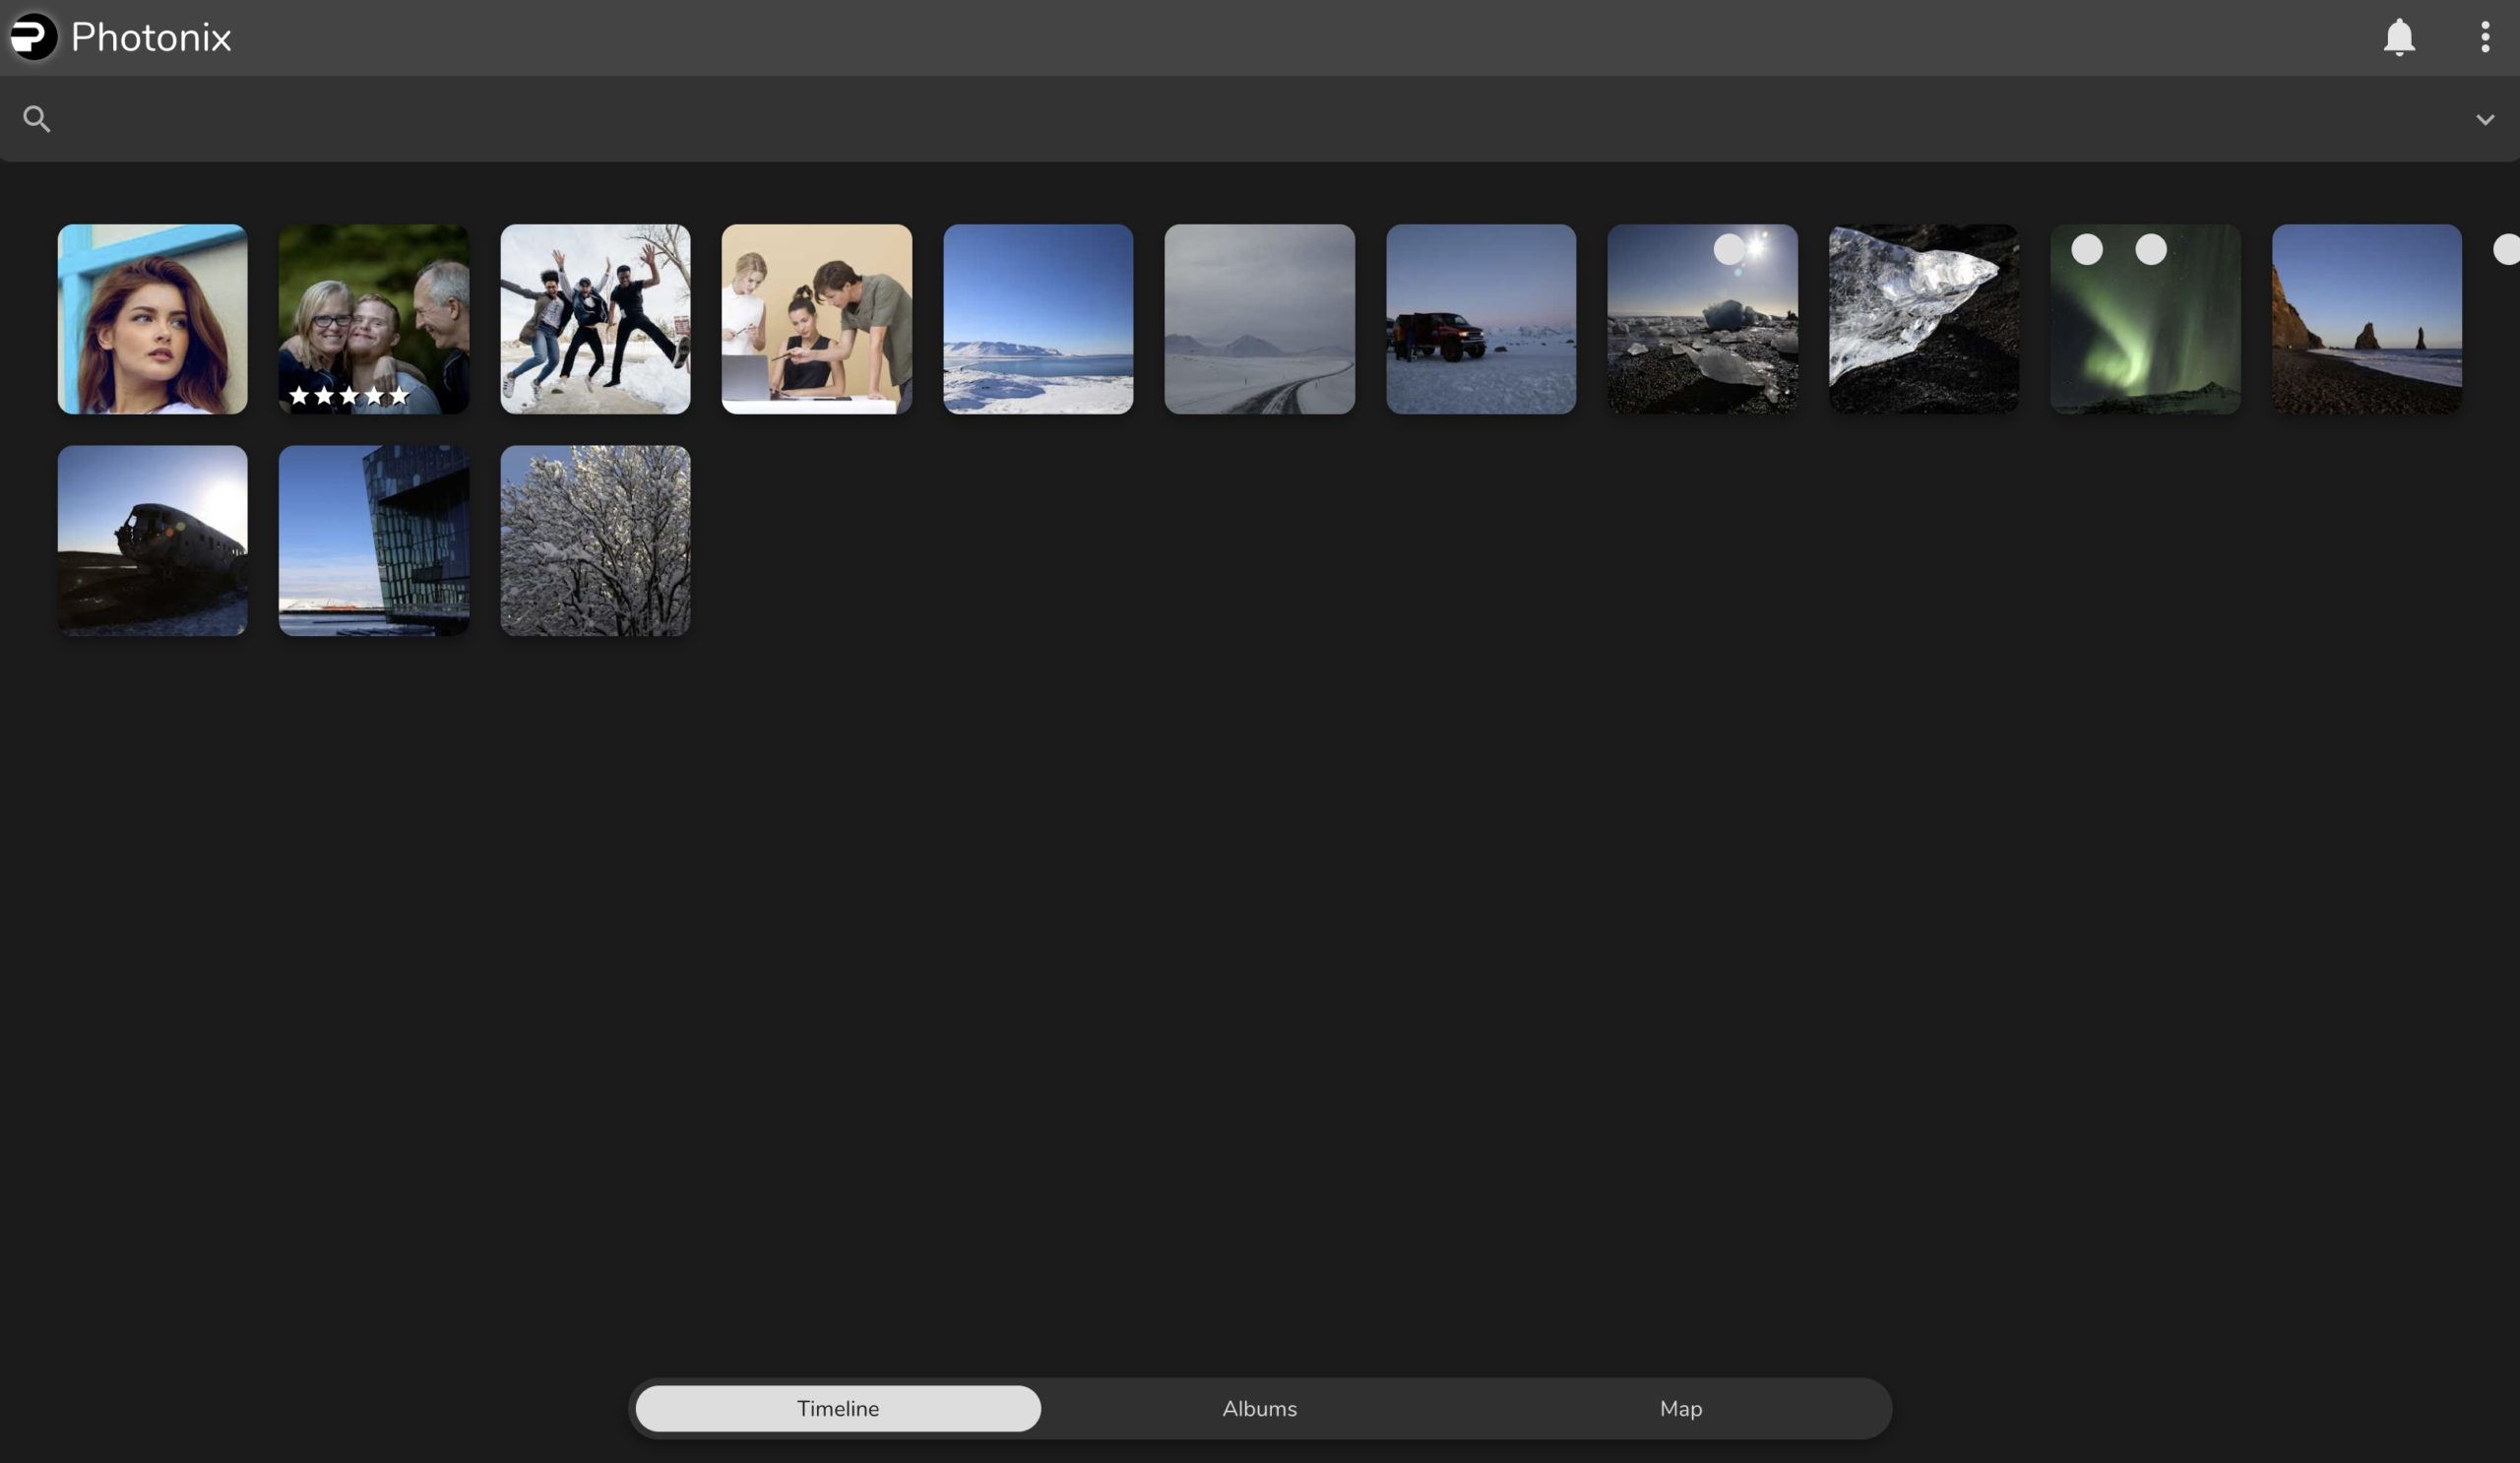Click the star rating on family photo

[348, 395]
